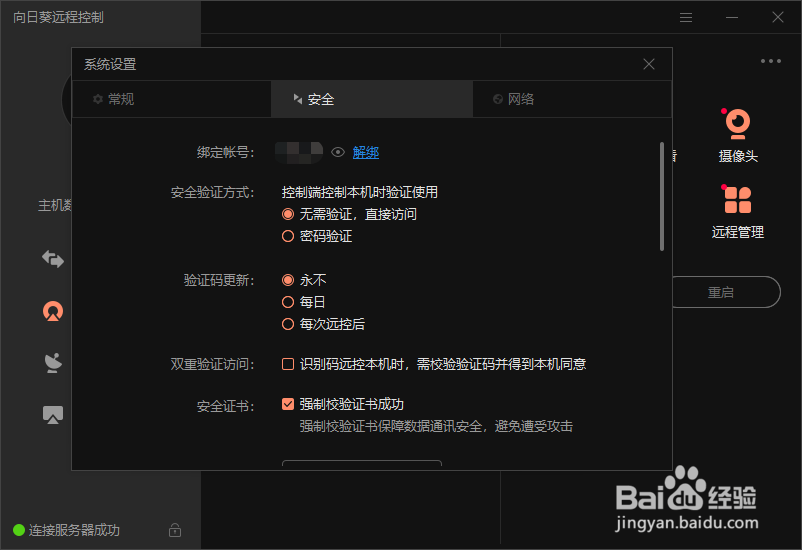Image resolution: width=802 pixels, height=550 pixels.
Task: Click the settings dialog vertical scrollbar
Action: pos(662,196)
